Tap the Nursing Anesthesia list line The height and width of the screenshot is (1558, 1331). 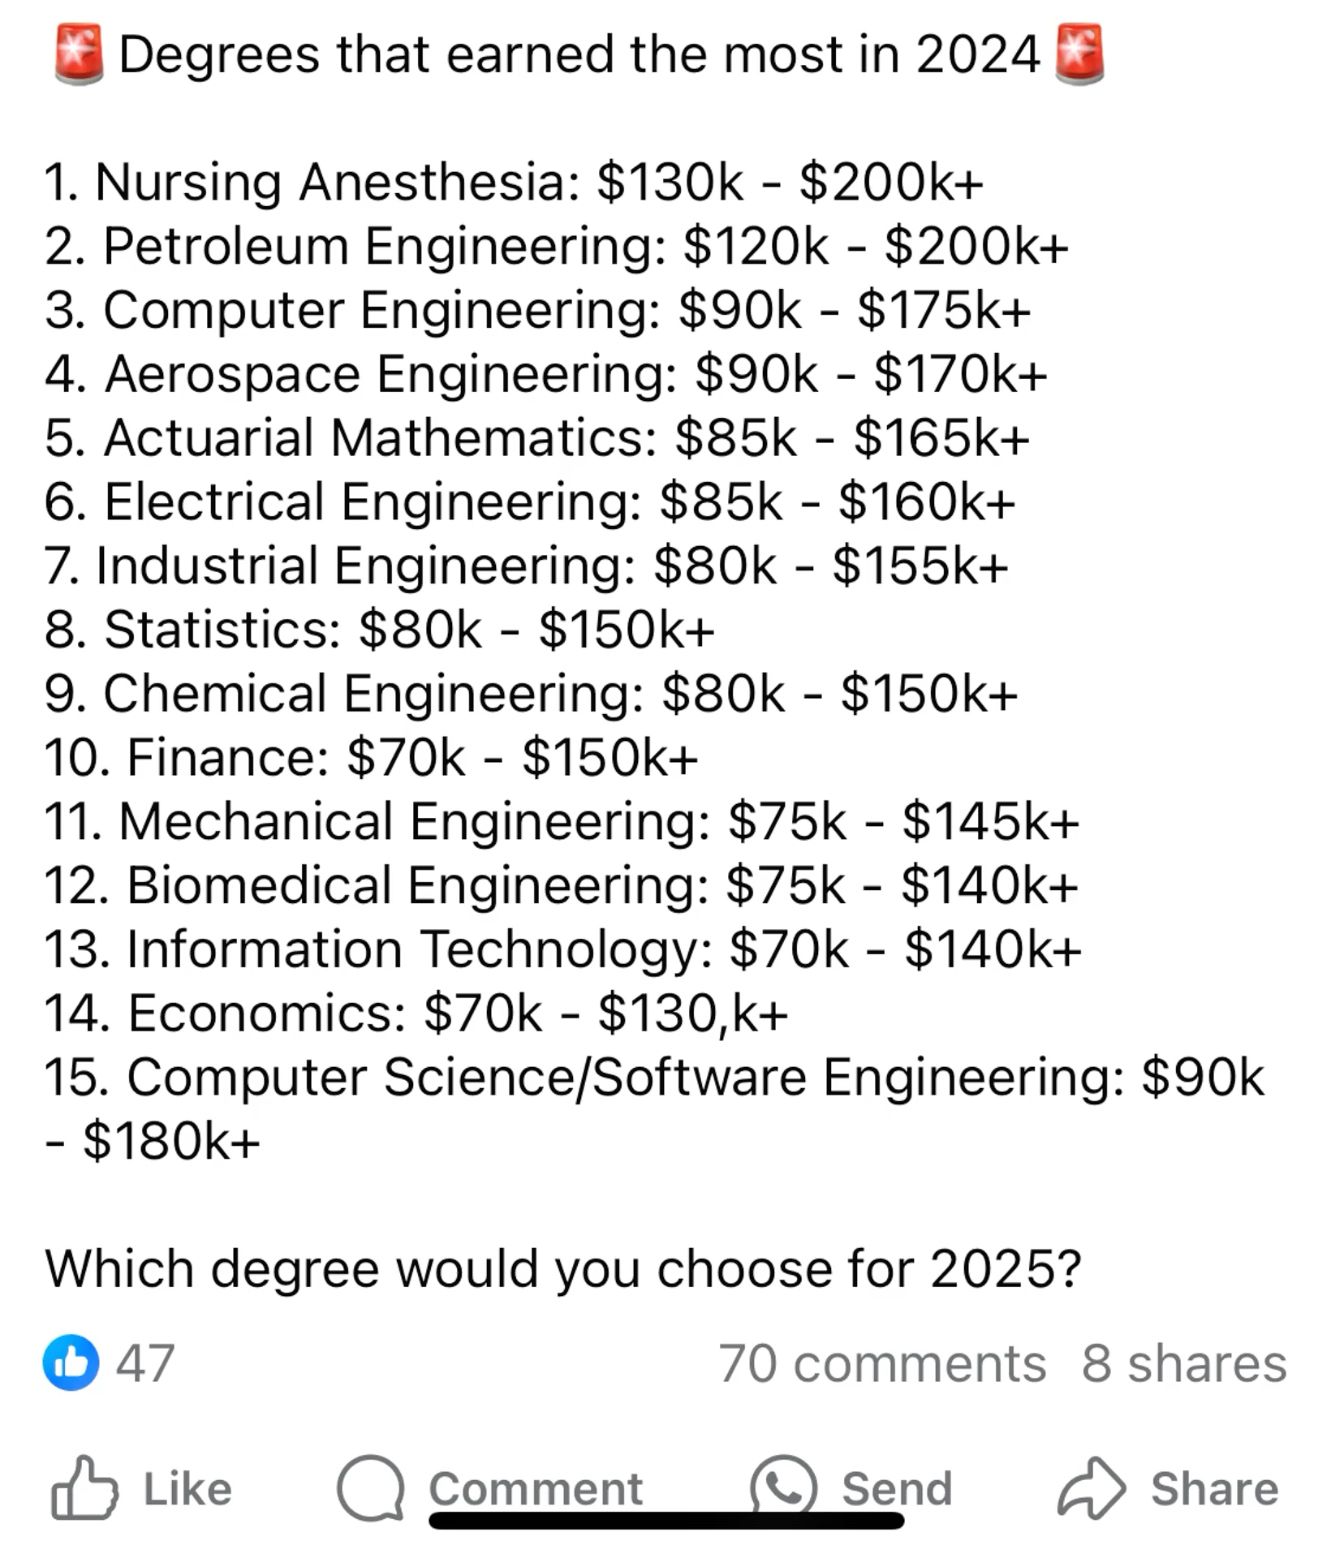(x=514, y=182)
